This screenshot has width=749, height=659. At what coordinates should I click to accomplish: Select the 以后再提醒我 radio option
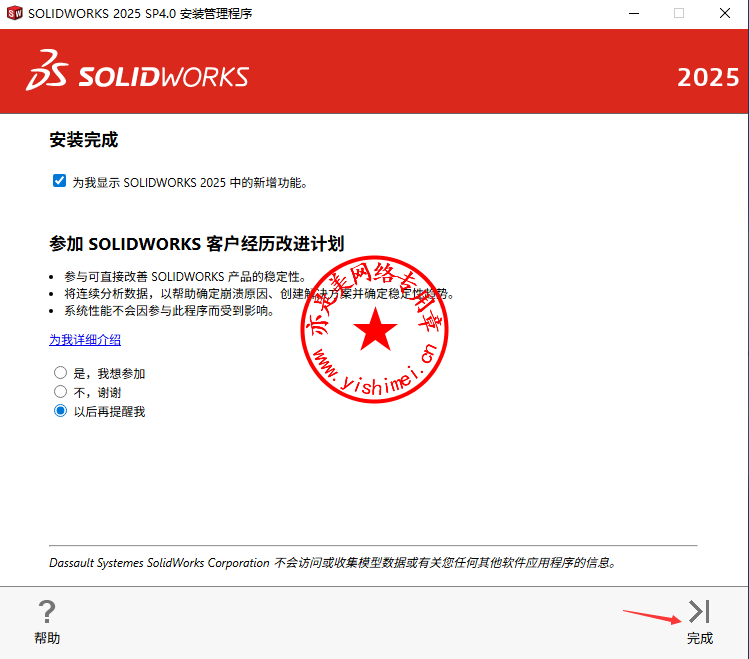pos(60,411)
